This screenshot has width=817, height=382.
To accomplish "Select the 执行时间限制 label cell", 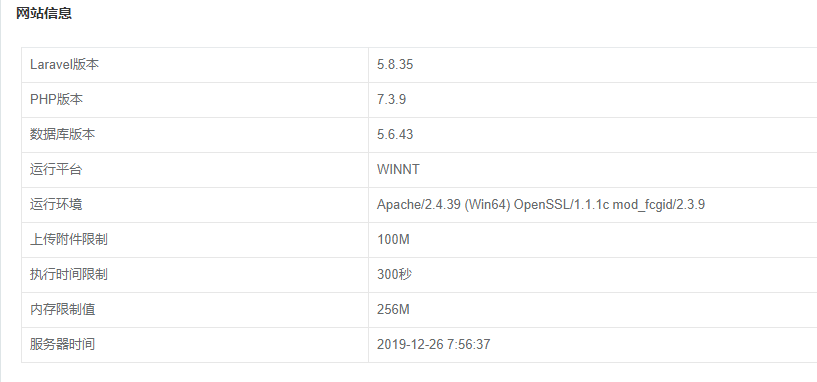I will pos(195,274).
